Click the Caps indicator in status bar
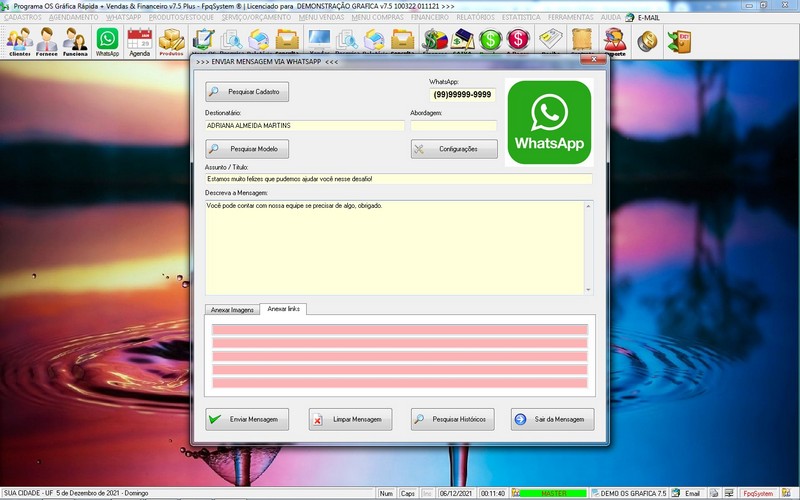Screen dimensions: 800x500 point(408,493)
